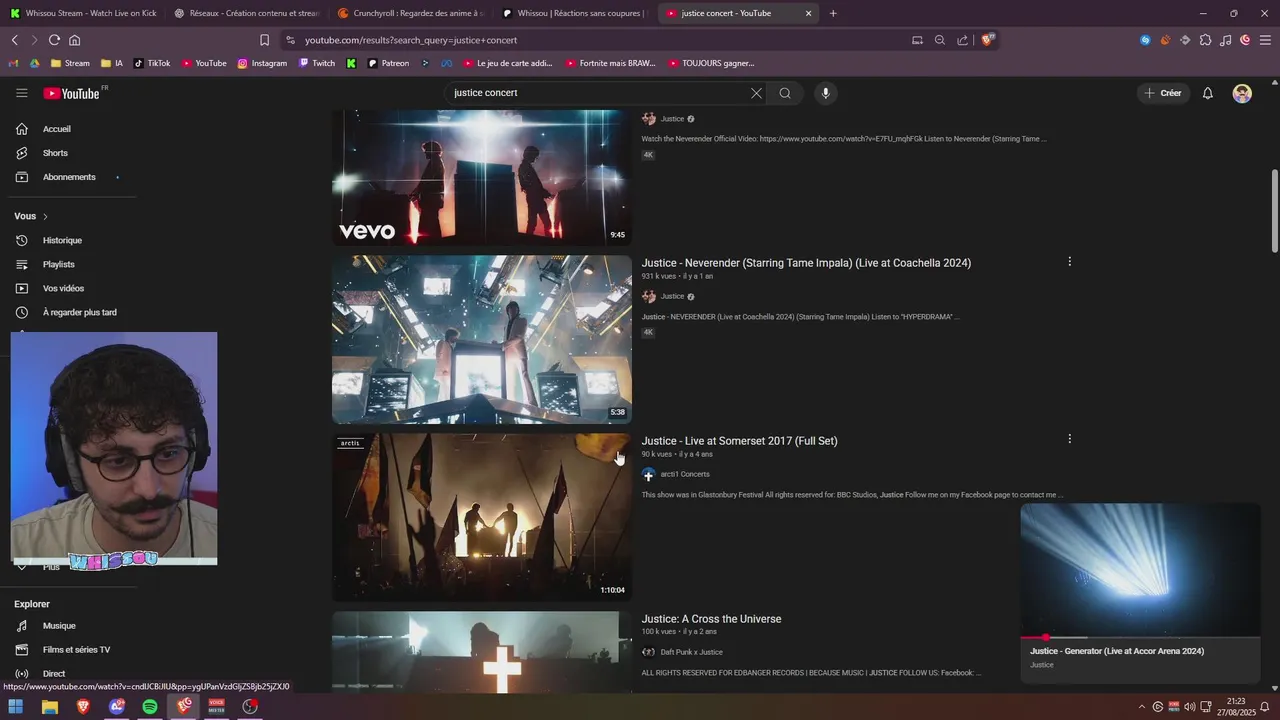Click the Live at Somerset 2017 thumbnail

click(x=482, y=517)
